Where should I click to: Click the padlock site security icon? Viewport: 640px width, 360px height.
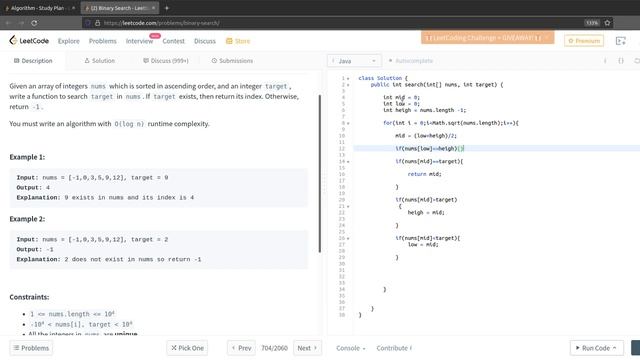tap(98, 23)
